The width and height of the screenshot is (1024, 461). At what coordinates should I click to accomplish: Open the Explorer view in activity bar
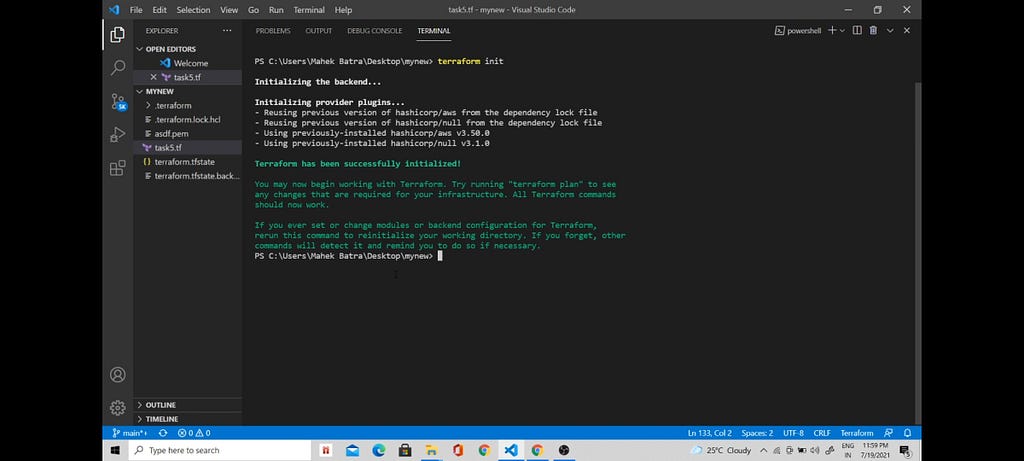(x=118, y=35)
